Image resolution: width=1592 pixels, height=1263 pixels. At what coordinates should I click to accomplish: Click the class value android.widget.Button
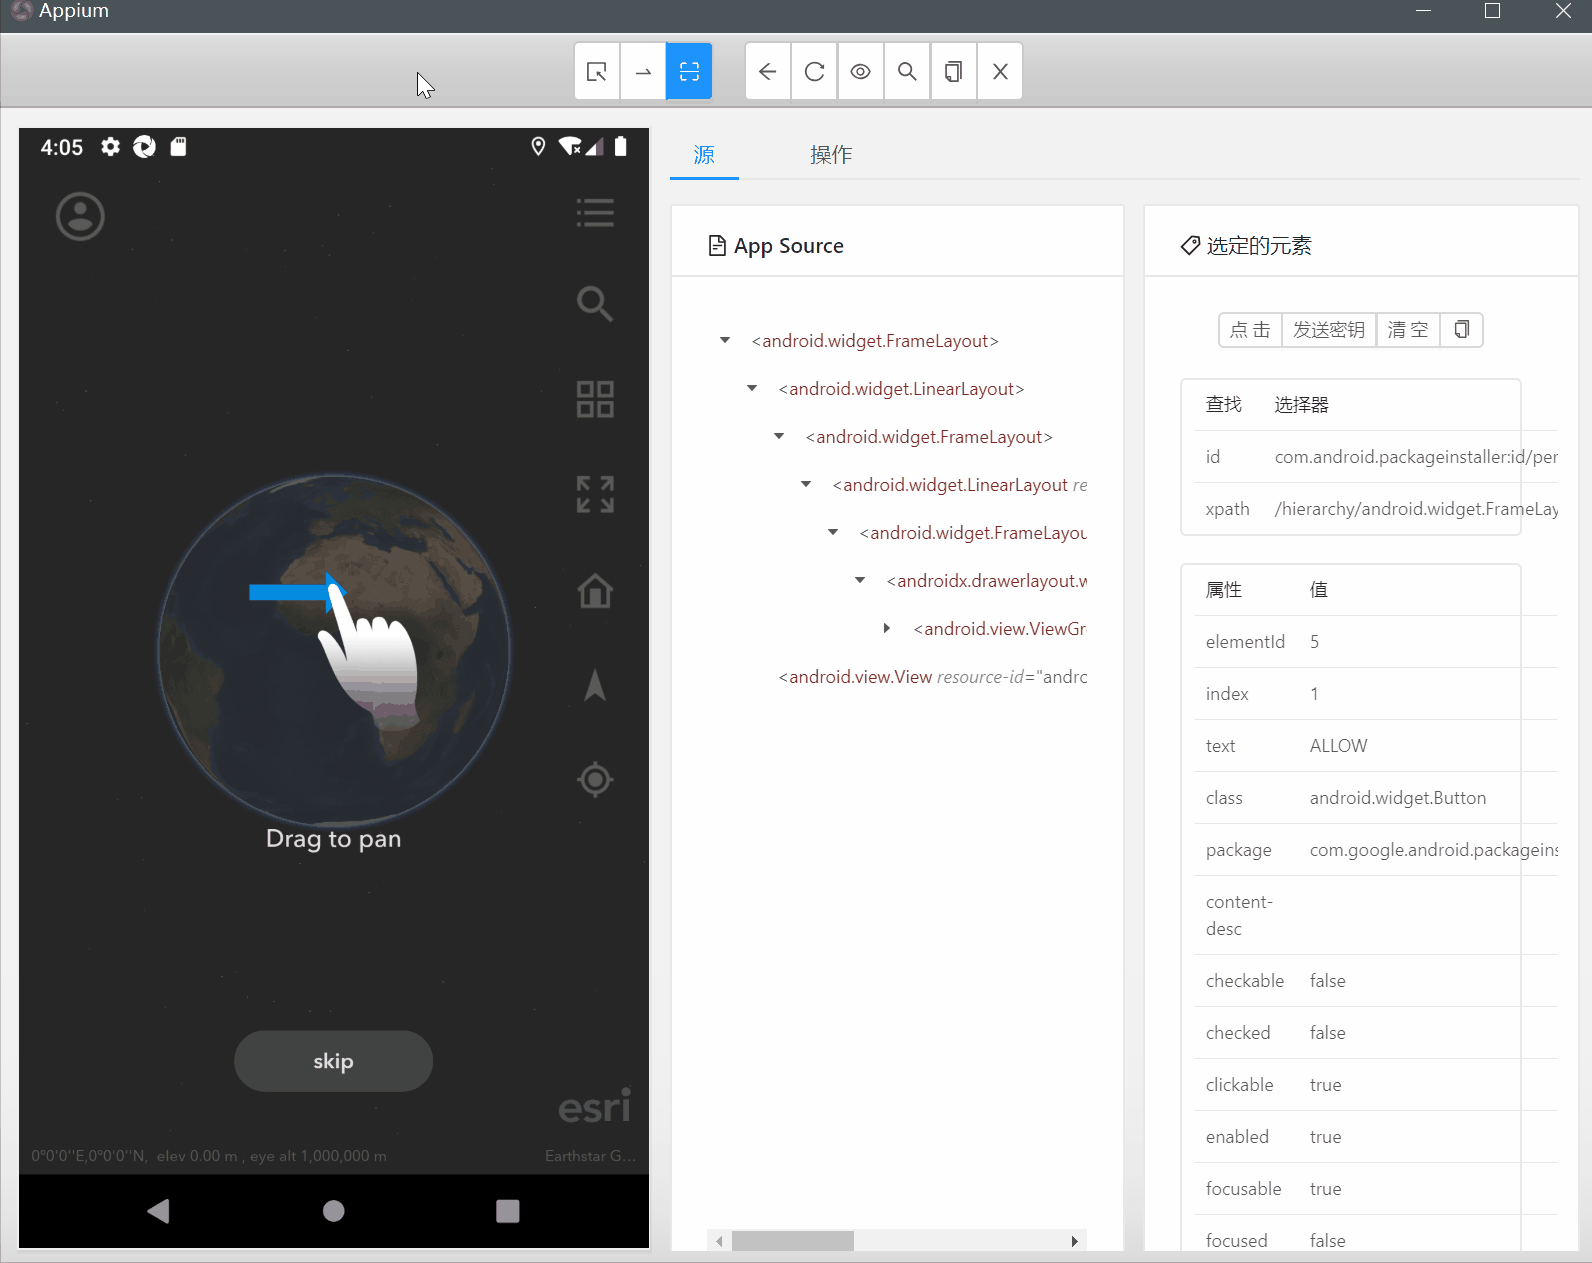pyautogui.click(x=1398, y=798)
